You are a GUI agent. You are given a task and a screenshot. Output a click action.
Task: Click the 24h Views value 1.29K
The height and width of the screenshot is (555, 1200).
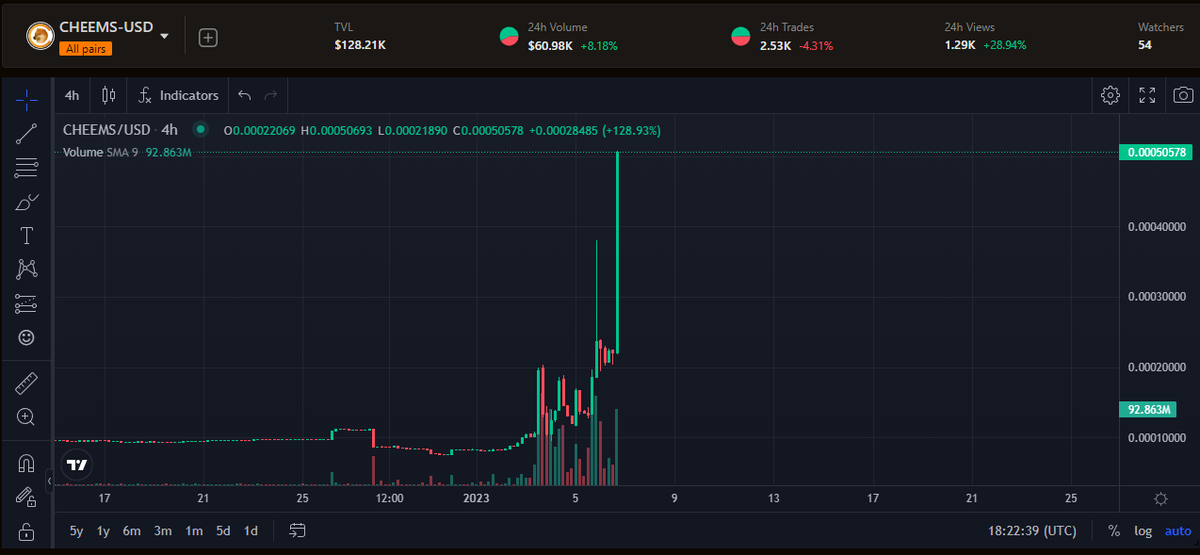click(x=959, y=45)
